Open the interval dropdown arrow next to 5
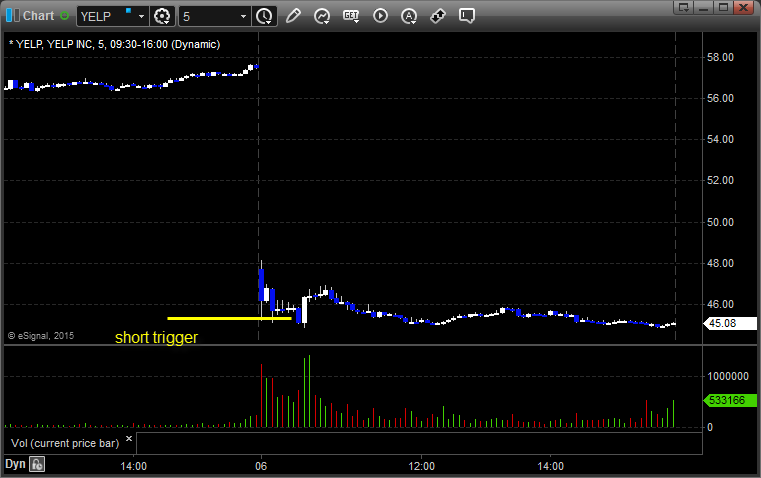 tap(243, 16)
